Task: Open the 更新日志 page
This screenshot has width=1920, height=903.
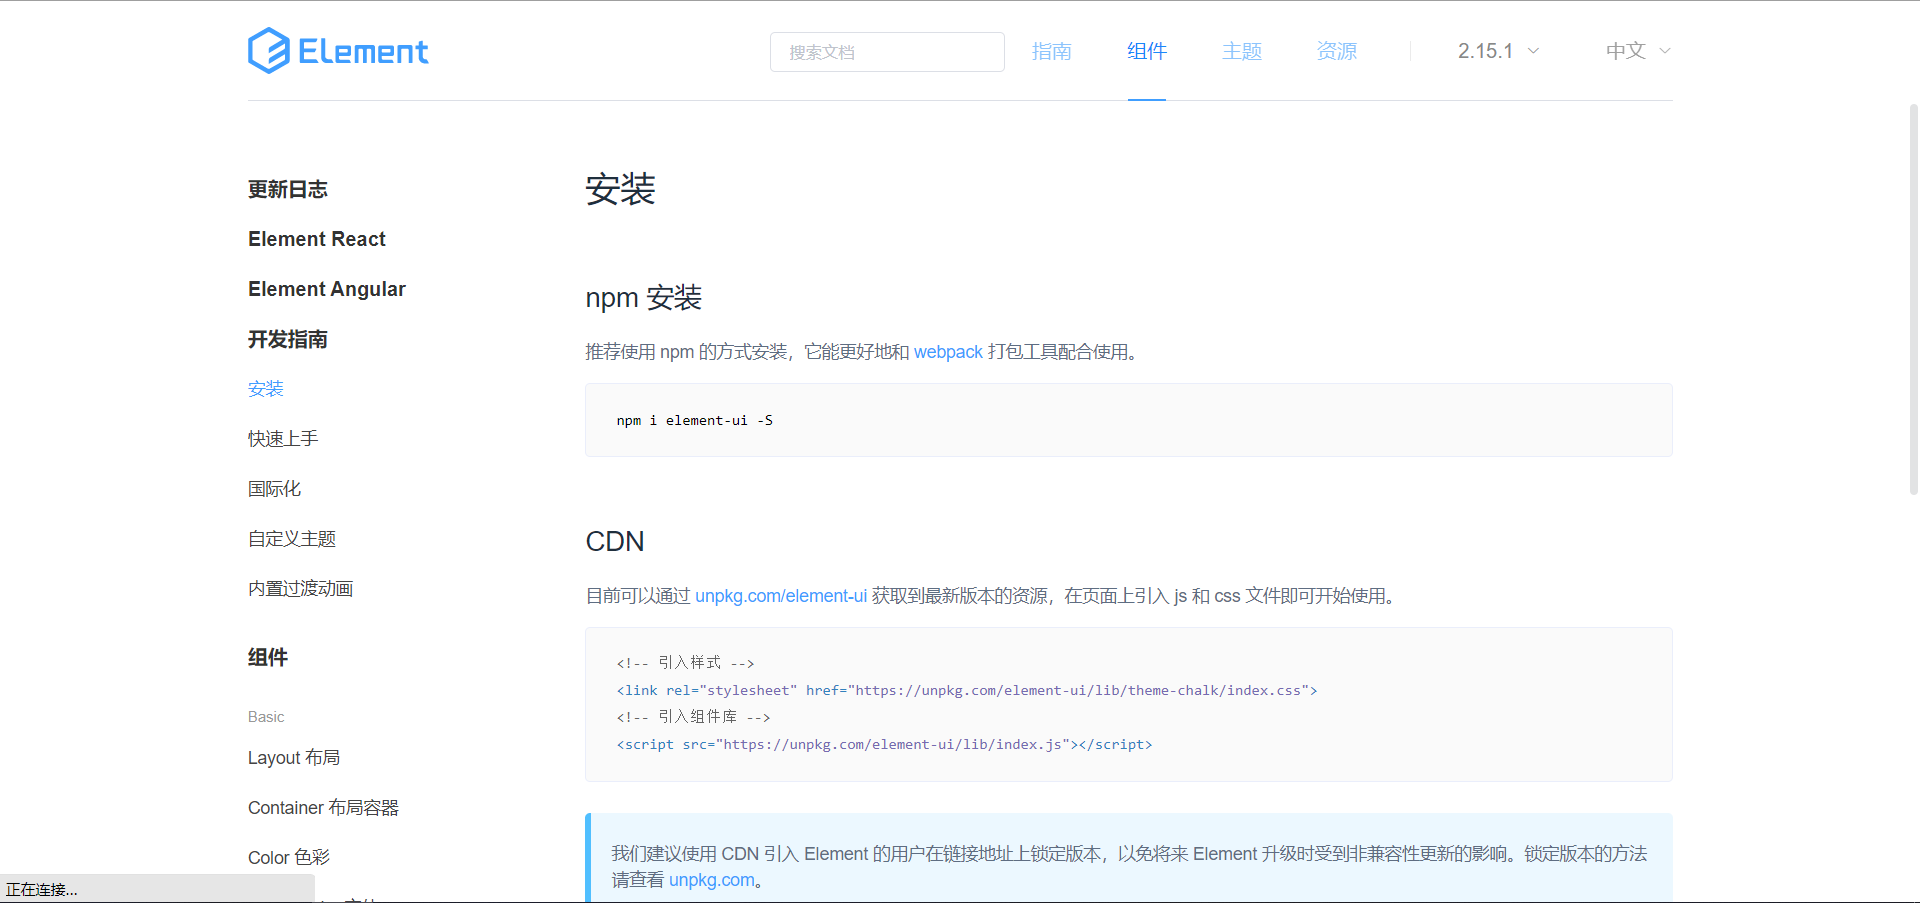Action: [x=287, y=189]
